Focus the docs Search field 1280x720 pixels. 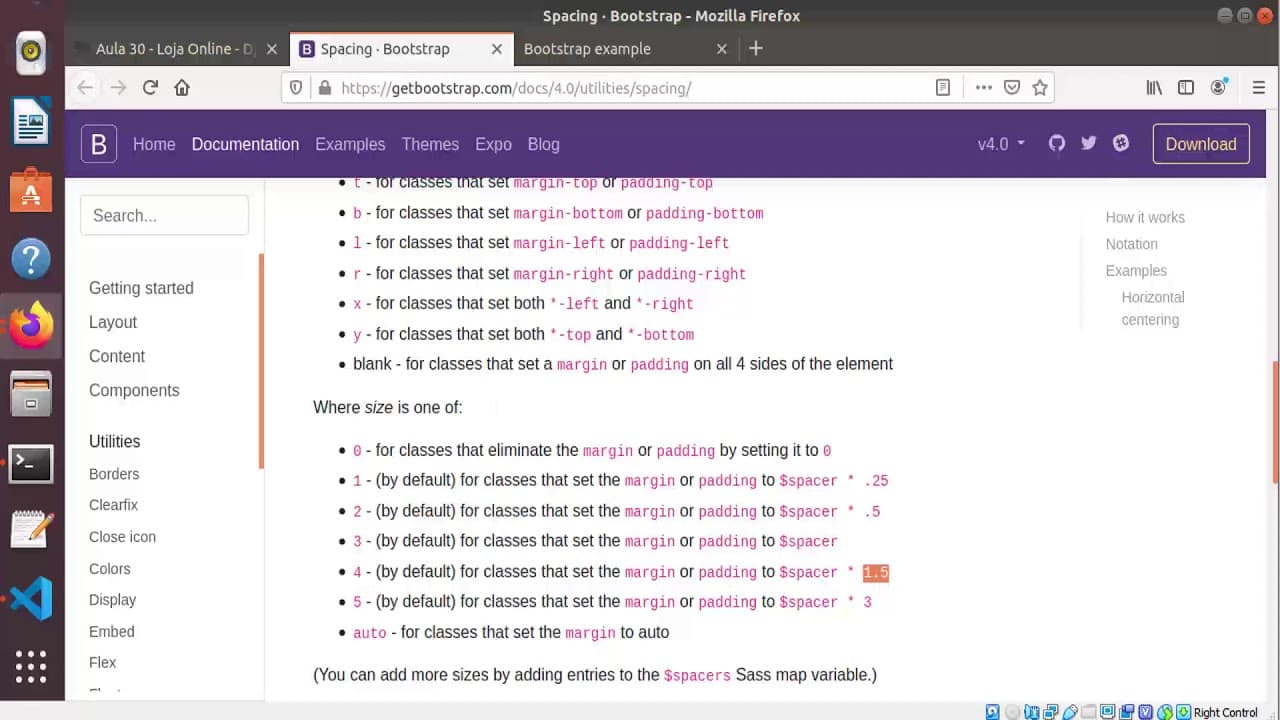164,215
